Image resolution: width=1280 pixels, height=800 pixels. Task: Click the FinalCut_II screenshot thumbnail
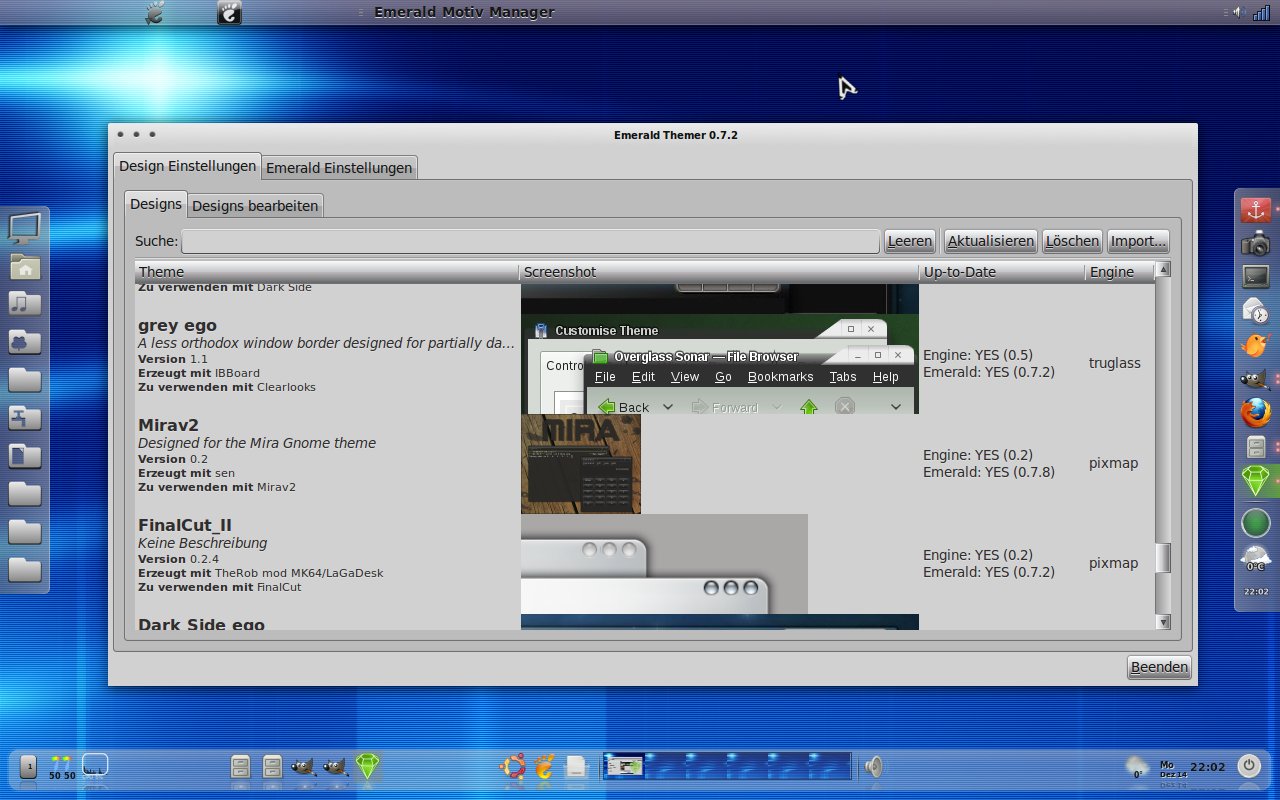pos(664,564)
